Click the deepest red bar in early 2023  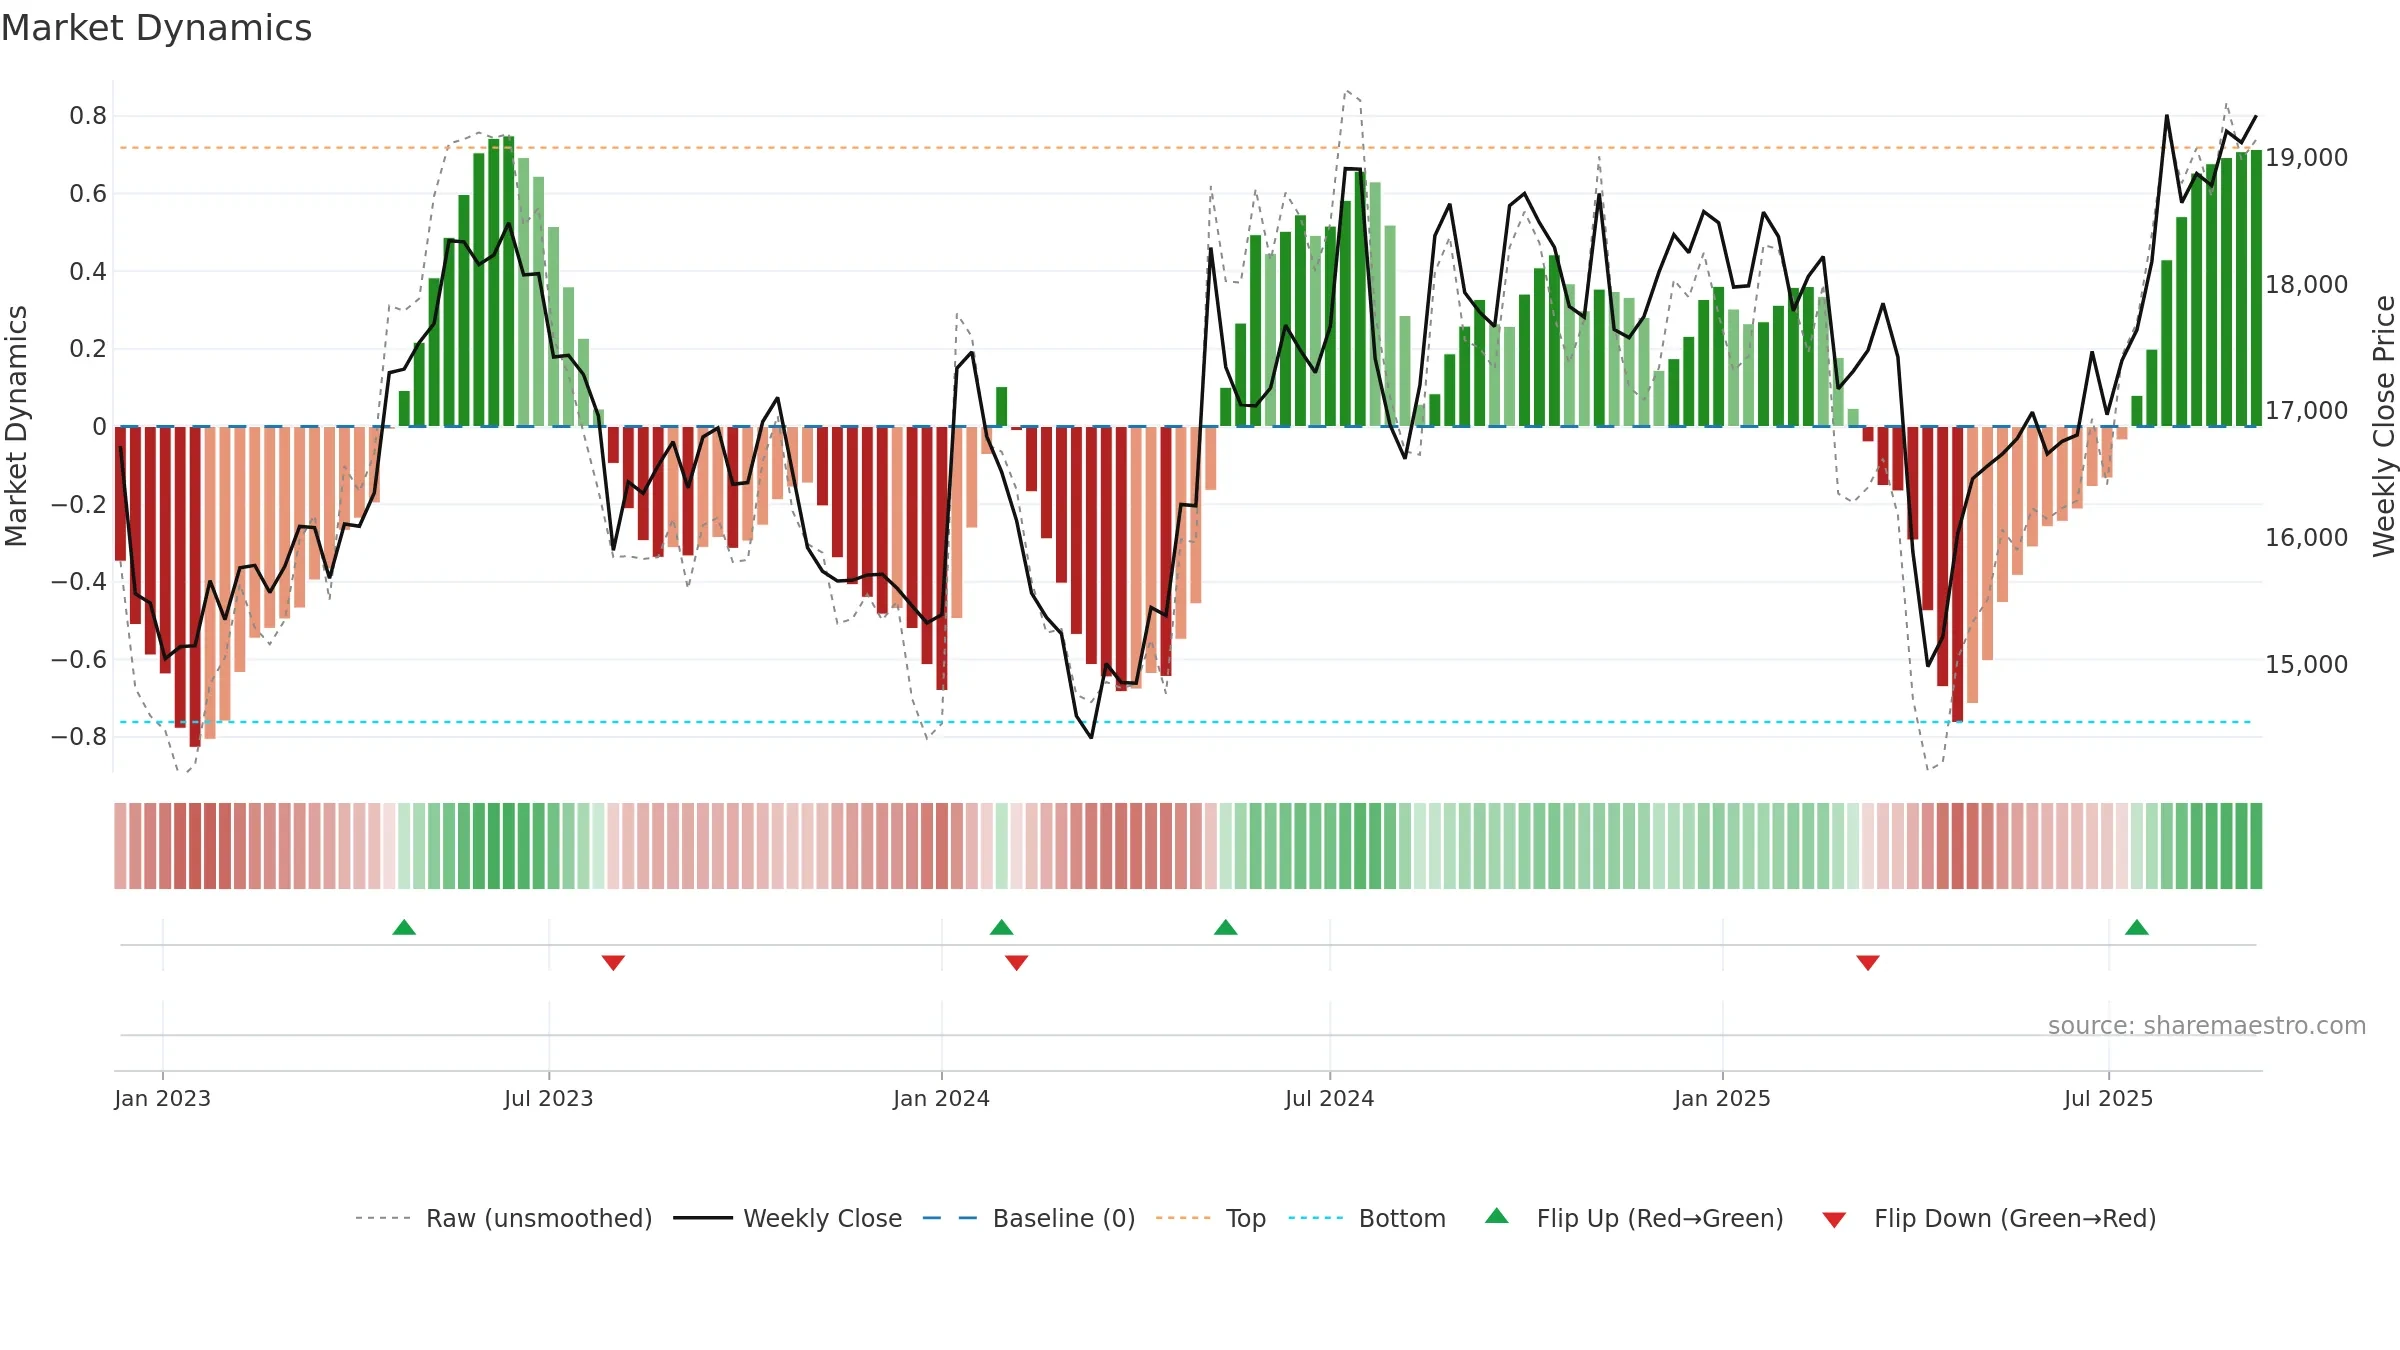195,587
